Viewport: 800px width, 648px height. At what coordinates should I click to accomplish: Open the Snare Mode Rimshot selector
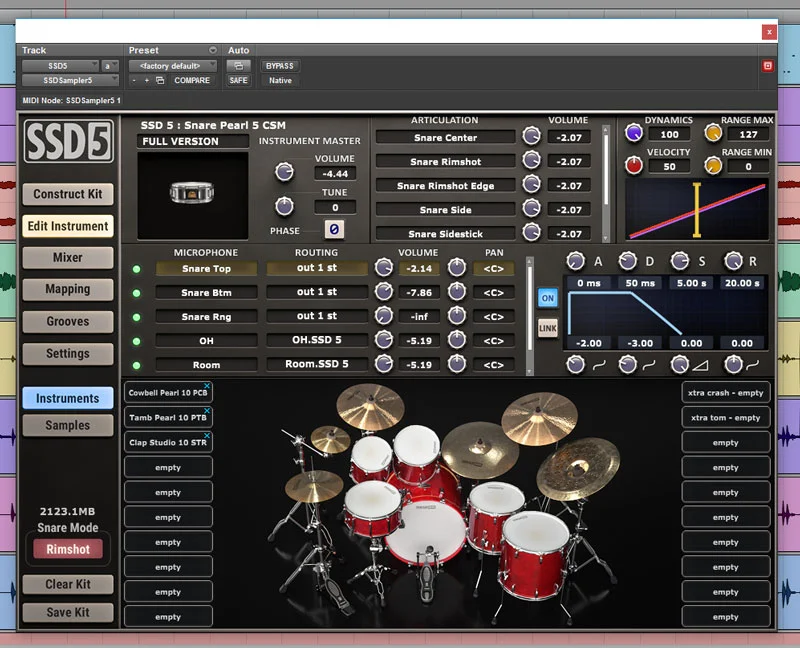pyautogui.click(x=68, y=549)
